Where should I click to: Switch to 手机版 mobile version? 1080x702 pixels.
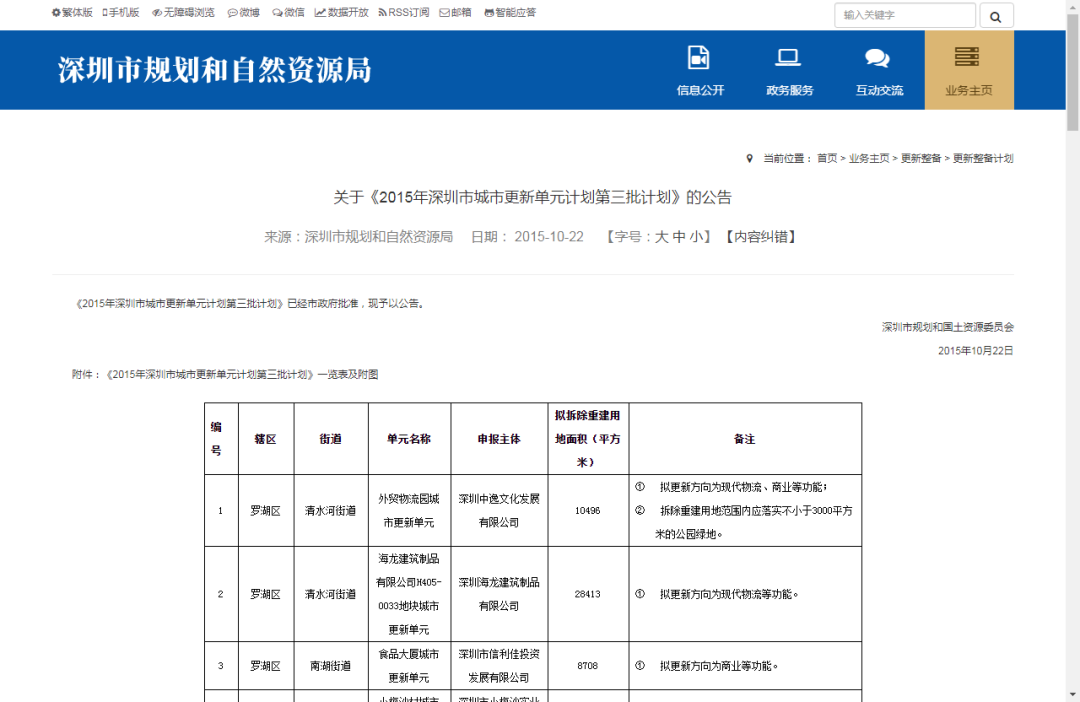click(121, 13)
